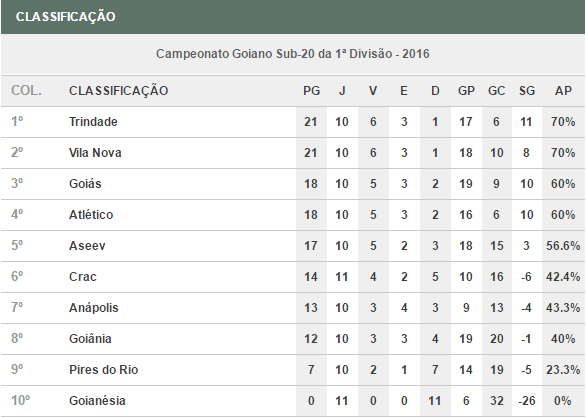Screen dimensions: 586x418
Task: Click the COL. column header
Action: 26,91
